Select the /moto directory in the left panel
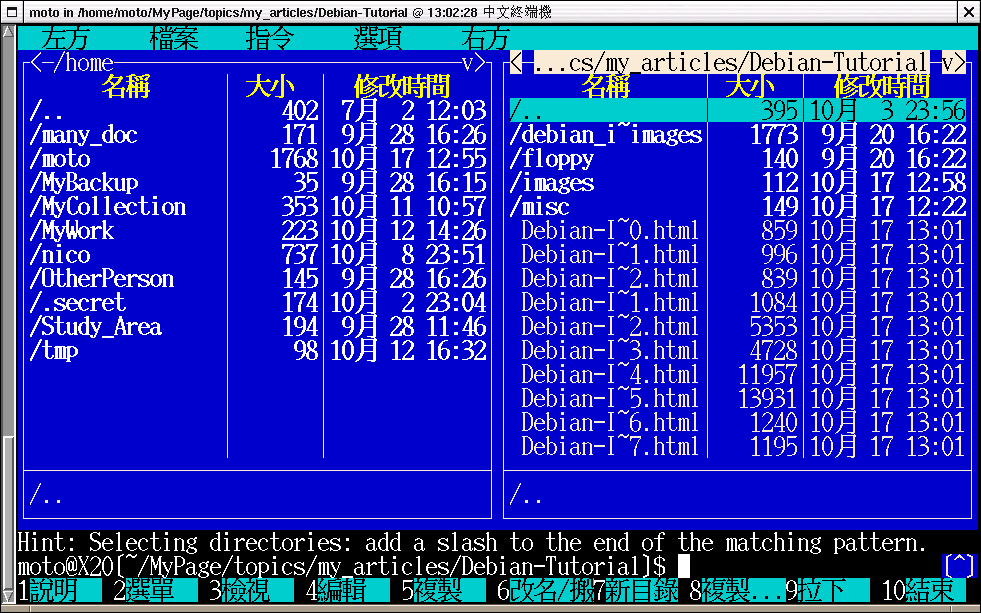Image resolution: width=981 pixels, height=613 pixels. click(258, 158)
